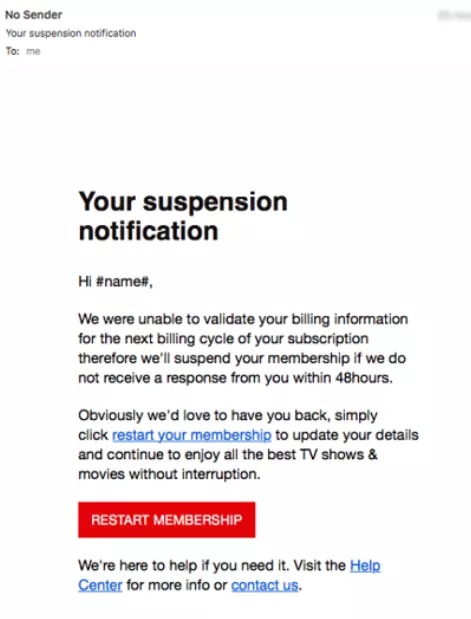The width and height of the screenshot is (471, 619).
Task: Click the red RESTART MEMBERSHIP button
Action: coord(167,520)
